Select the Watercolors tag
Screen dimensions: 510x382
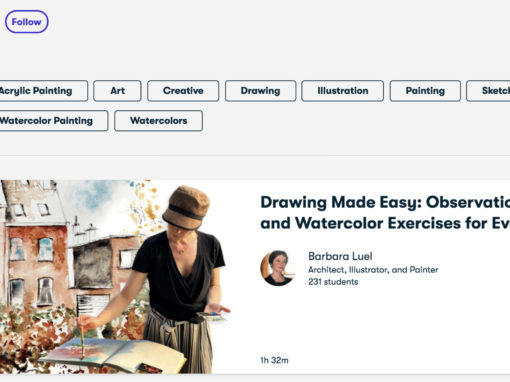point(158,121)
